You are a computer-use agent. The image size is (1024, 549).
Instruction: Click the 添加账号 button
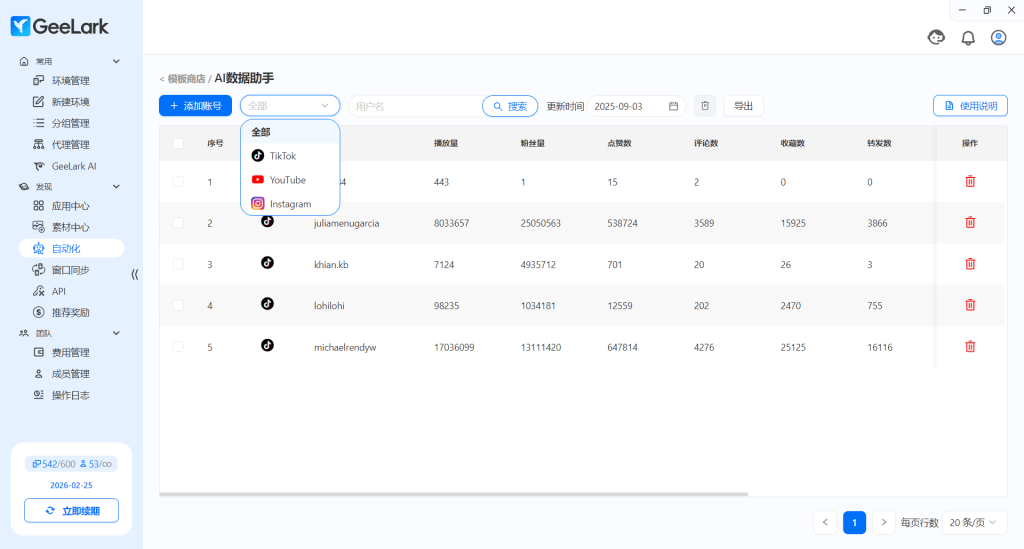[195, 106]
